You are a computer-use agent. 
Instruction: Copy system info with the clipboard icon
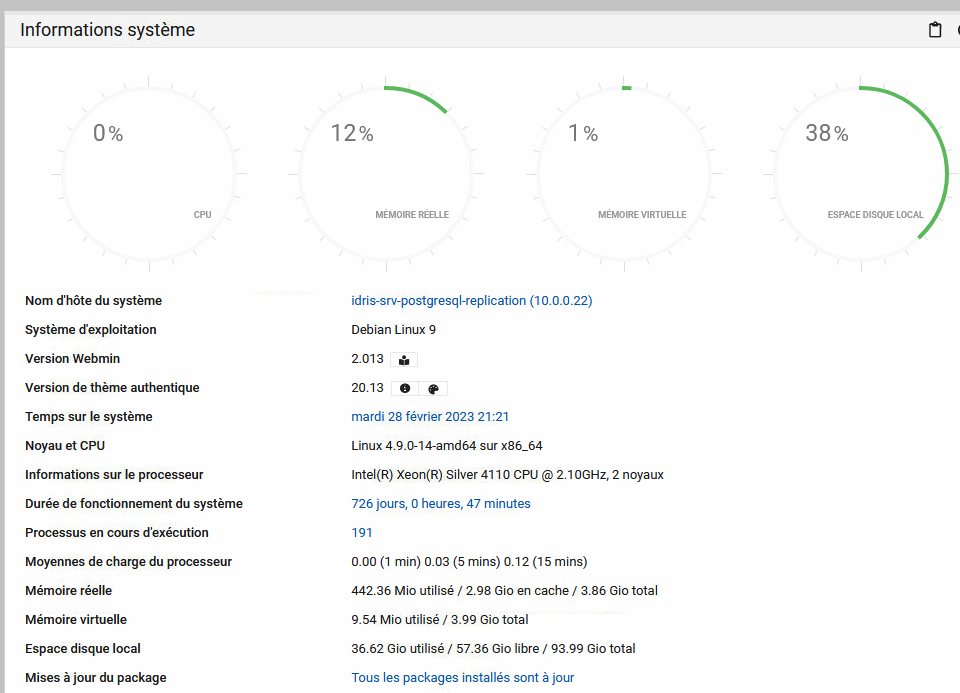(x=935, y=29)
